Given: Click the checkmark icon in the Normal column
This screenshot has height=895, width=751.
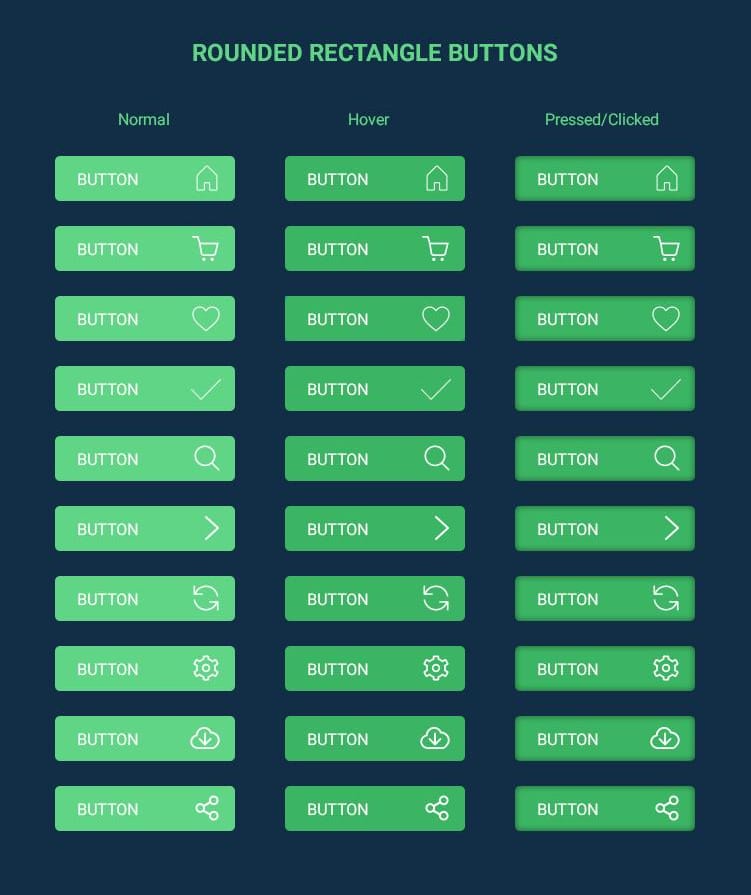Looking at the screenshot, I should (x=206, y=388).
